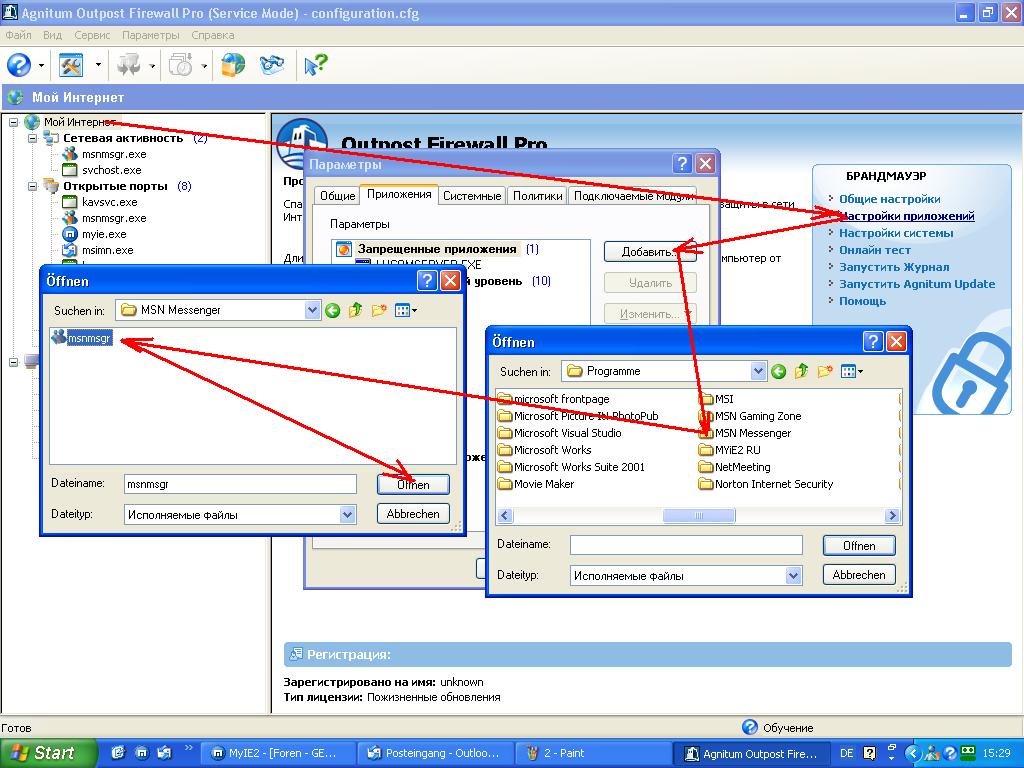The height and width of the screenshot is (768, 1024).
Task: Click Abbrechen in MSN Messenger dialog
Action: point(413,514)
